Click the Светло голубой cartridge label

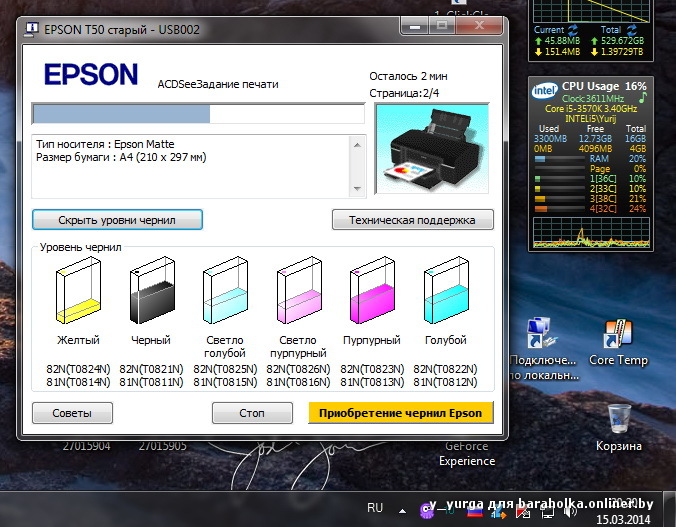[x=225, y=346]
